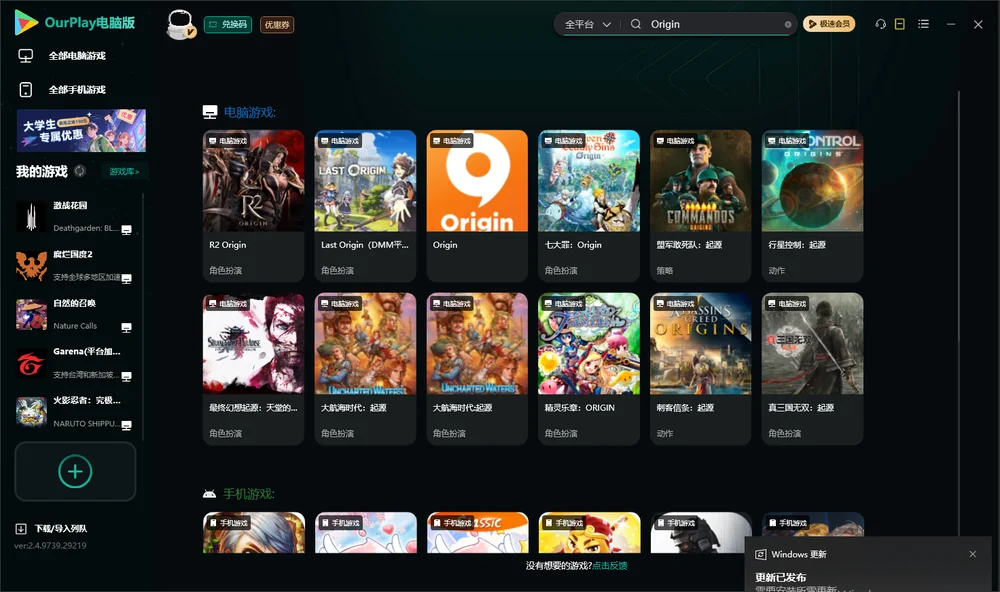Open the 大航海时代: 起源 card with colon

365,368
